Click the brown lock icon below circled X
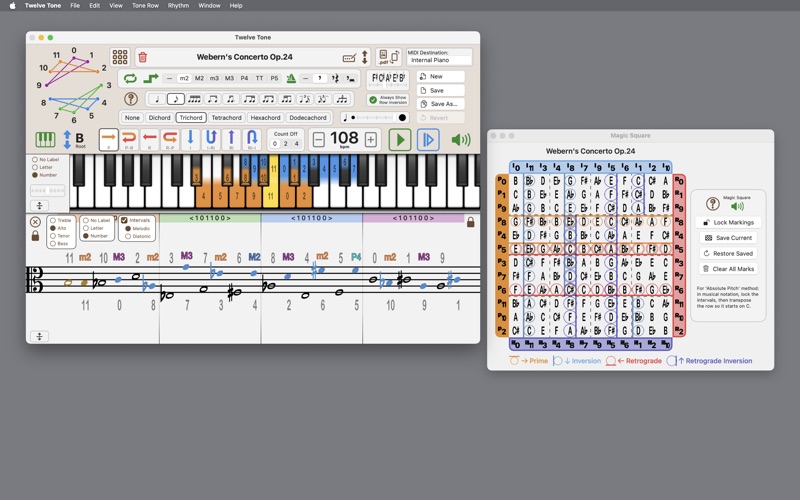The width and height of the screenshot is (800, 500). [35, 236]
